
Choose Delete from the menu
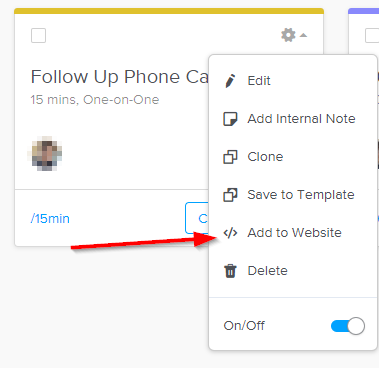pos(267,271)
